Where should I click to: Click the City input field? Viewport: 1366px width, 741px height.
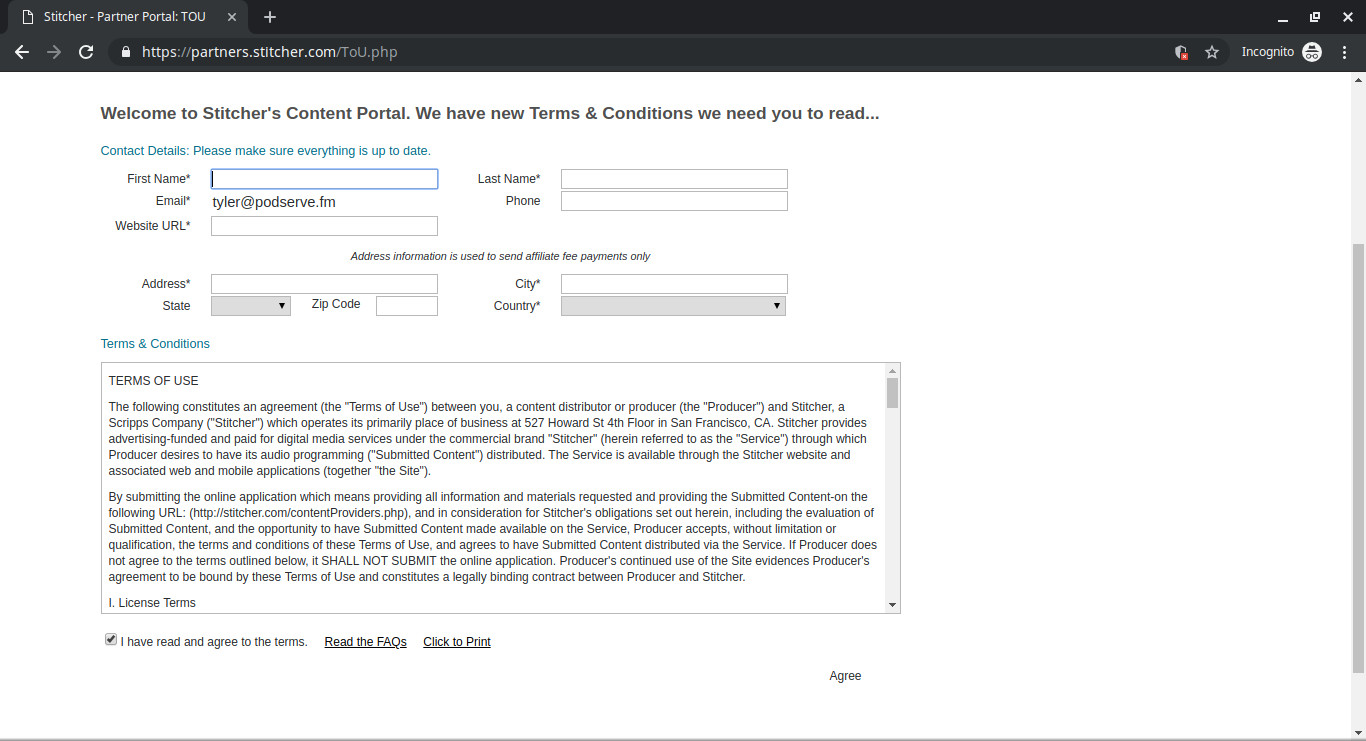click(674, 284)
